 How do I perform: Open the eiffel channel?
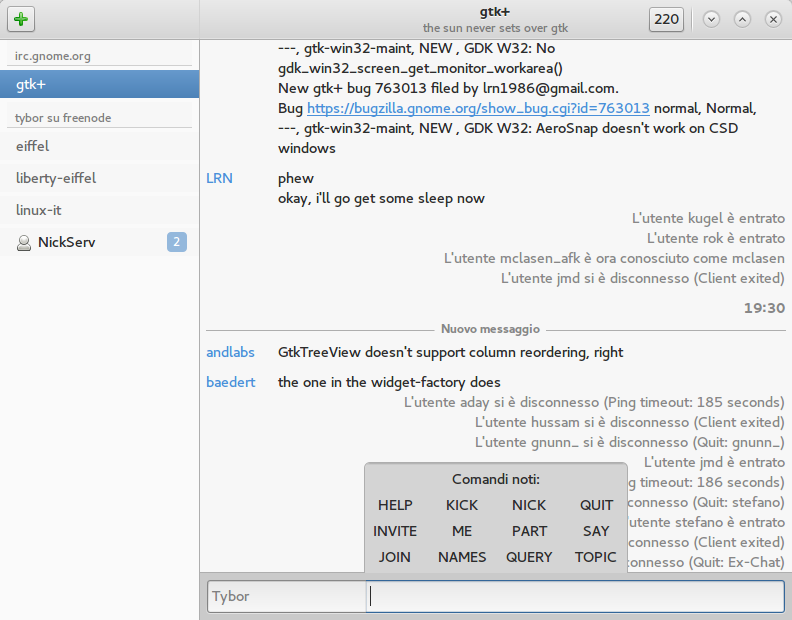coord(100,146)
